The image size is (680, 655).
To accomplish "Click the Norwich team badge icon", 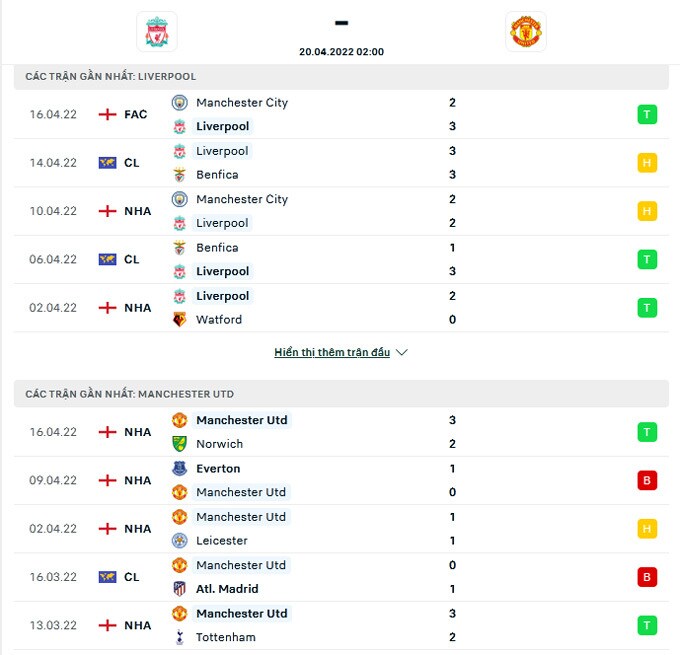I will pos(179,444).
